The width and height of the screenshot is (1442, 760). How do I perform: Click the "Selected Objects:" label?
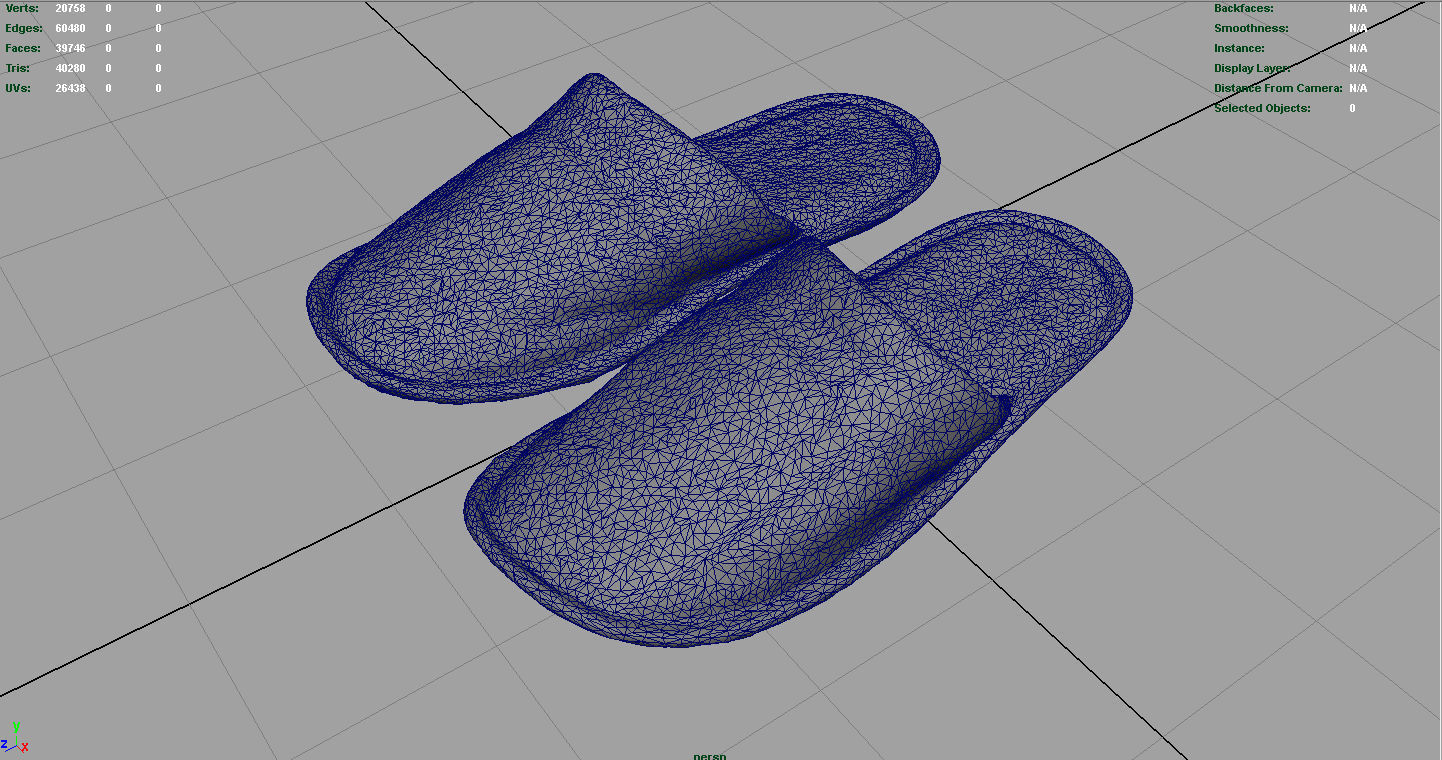(1262, 108)
